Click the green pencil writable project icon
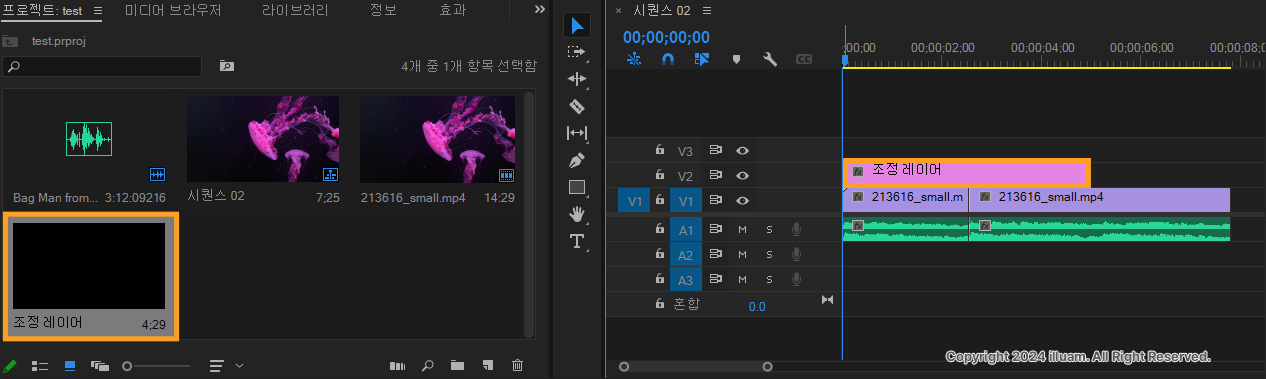Viewport: 1266px width, 379px height. pyautogui.click(x=10, y=366)
